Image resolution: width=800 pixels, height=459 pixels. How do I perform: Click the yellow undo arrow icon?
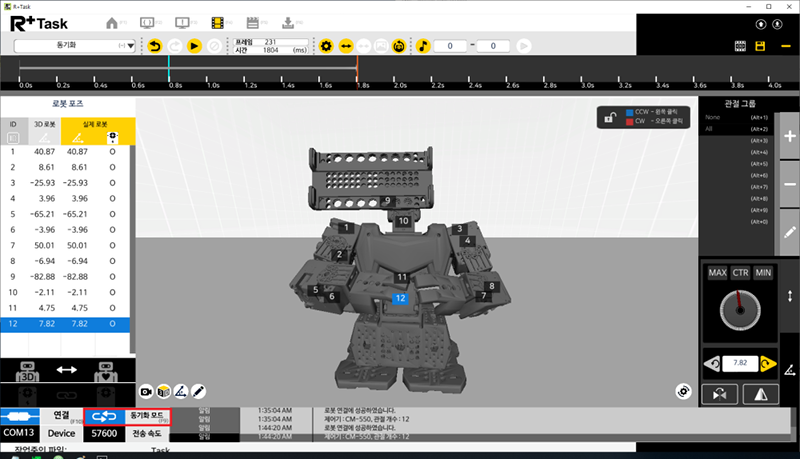(x=154, y=46)
